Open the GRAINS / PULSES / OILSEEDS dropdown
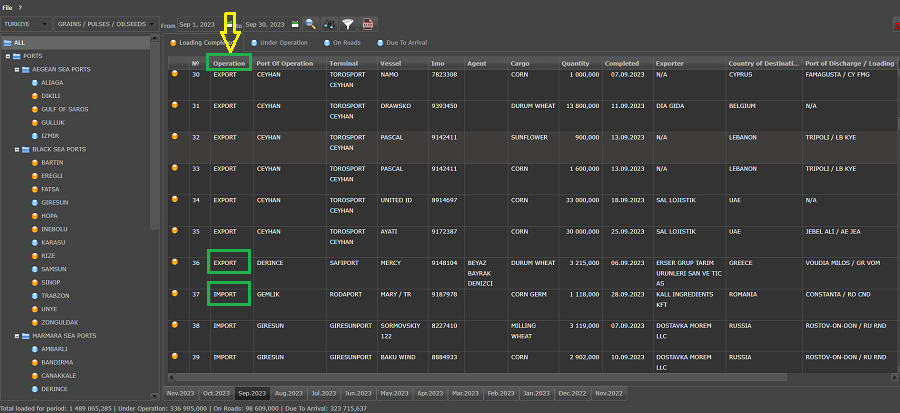The width and height of the screenshot is (900, 413). coord(107,24)
